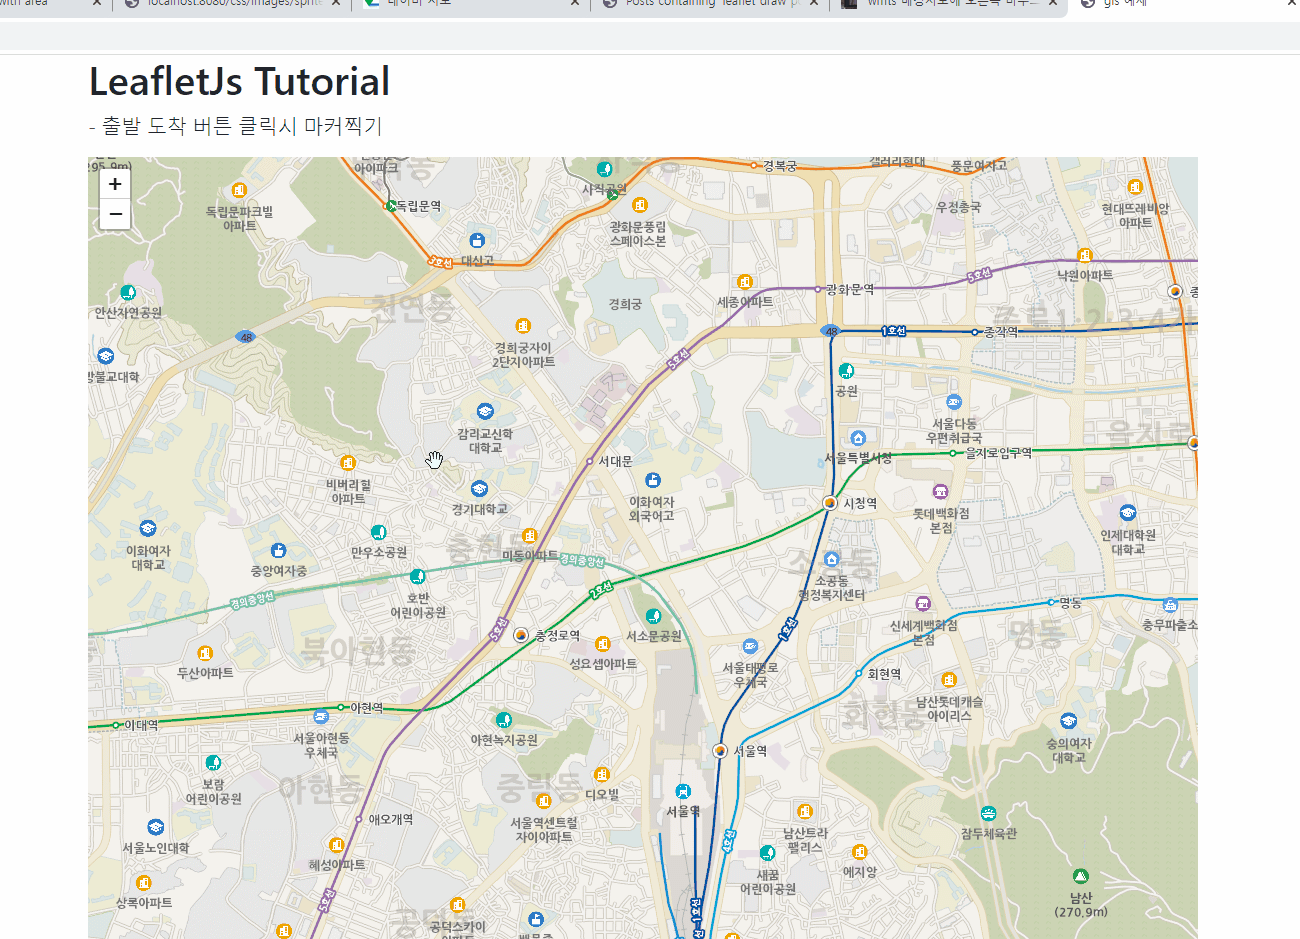
Task: Select the 두산아파트 apartment icon
Action: pos(205,653)
